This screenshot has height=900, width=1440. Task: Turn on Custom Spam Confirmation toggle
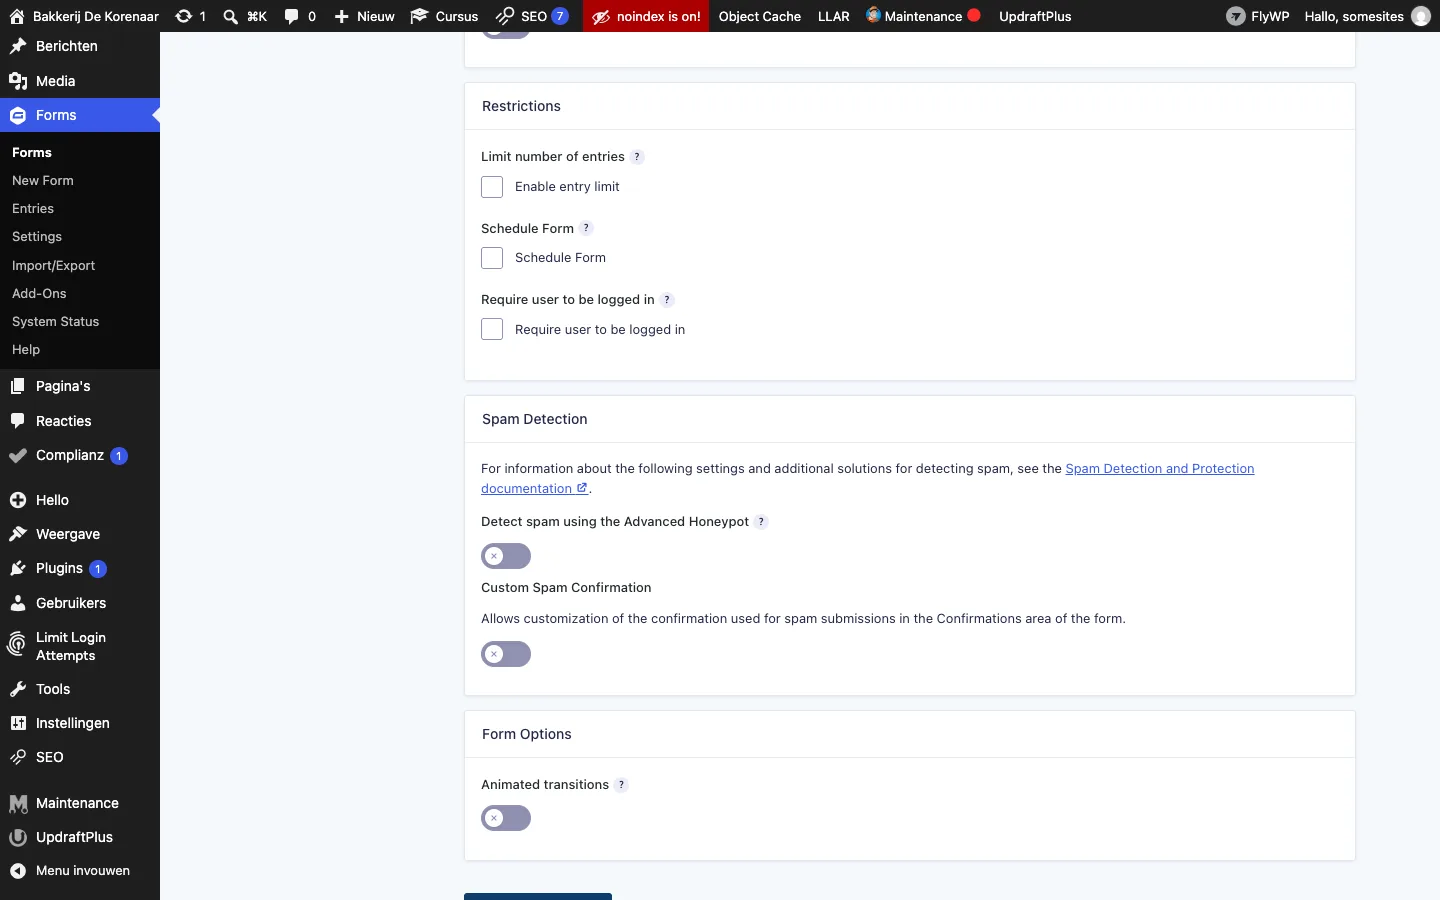click(506, 654)
